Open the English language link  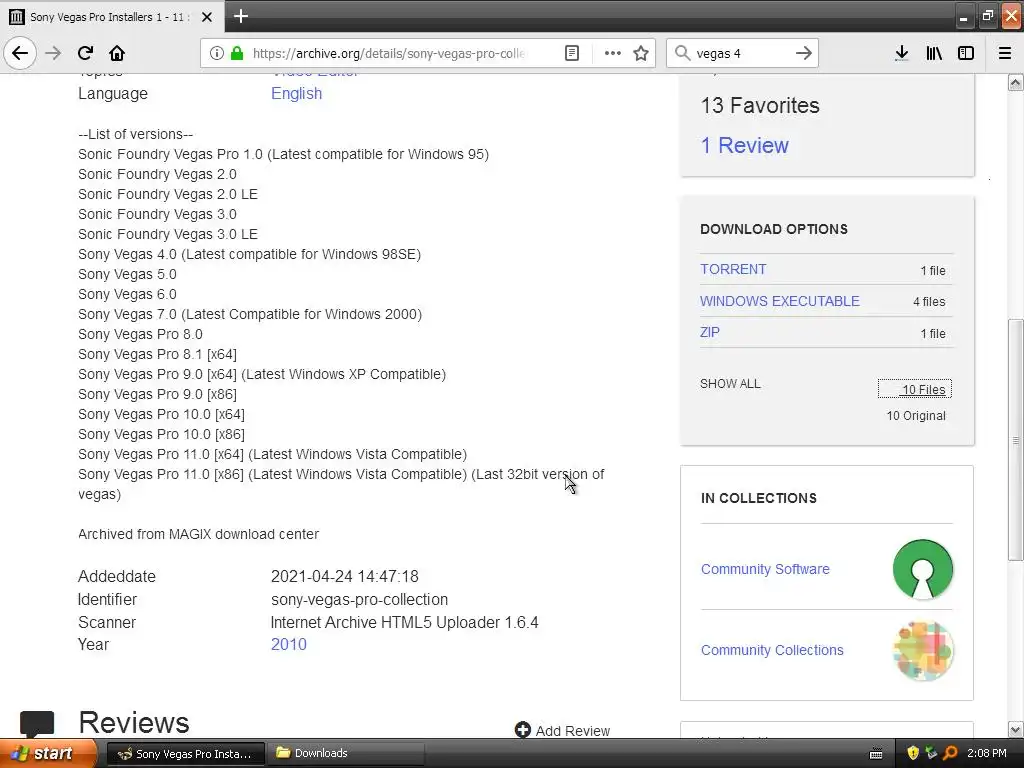[296, 93]
